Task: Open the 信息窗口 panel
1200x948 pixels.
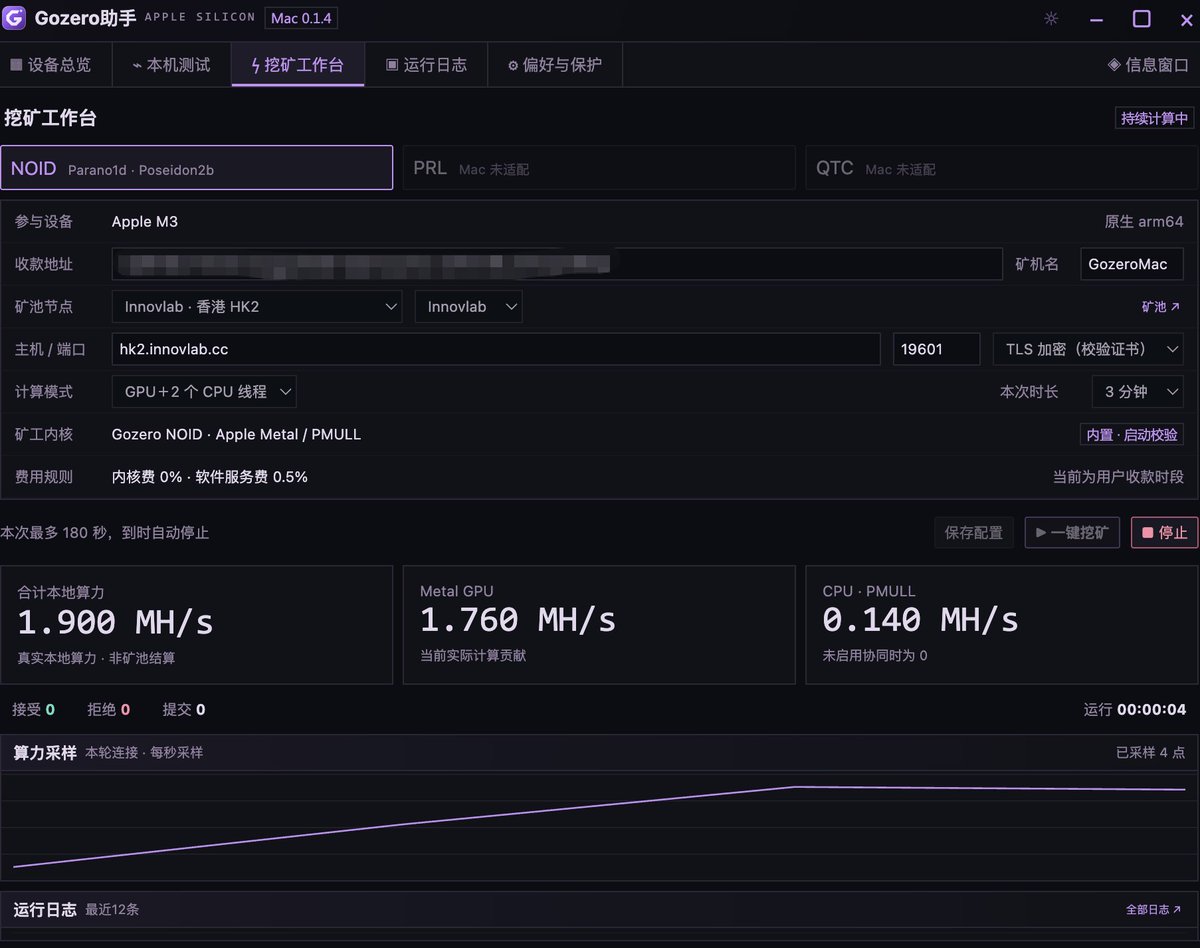Action: pyautogui.click(x=1148, y=65)
